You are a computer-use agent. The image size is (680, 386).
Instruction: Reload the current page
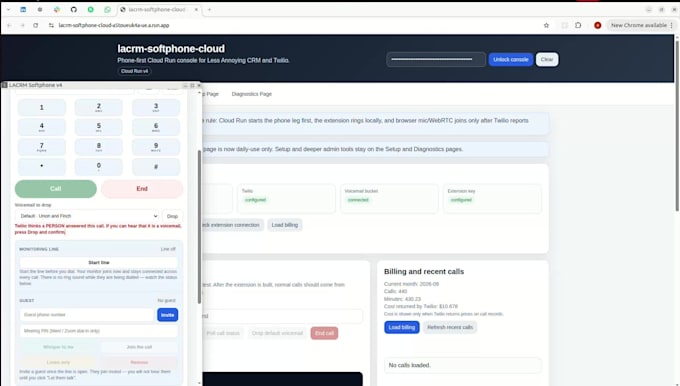(36, 25)
